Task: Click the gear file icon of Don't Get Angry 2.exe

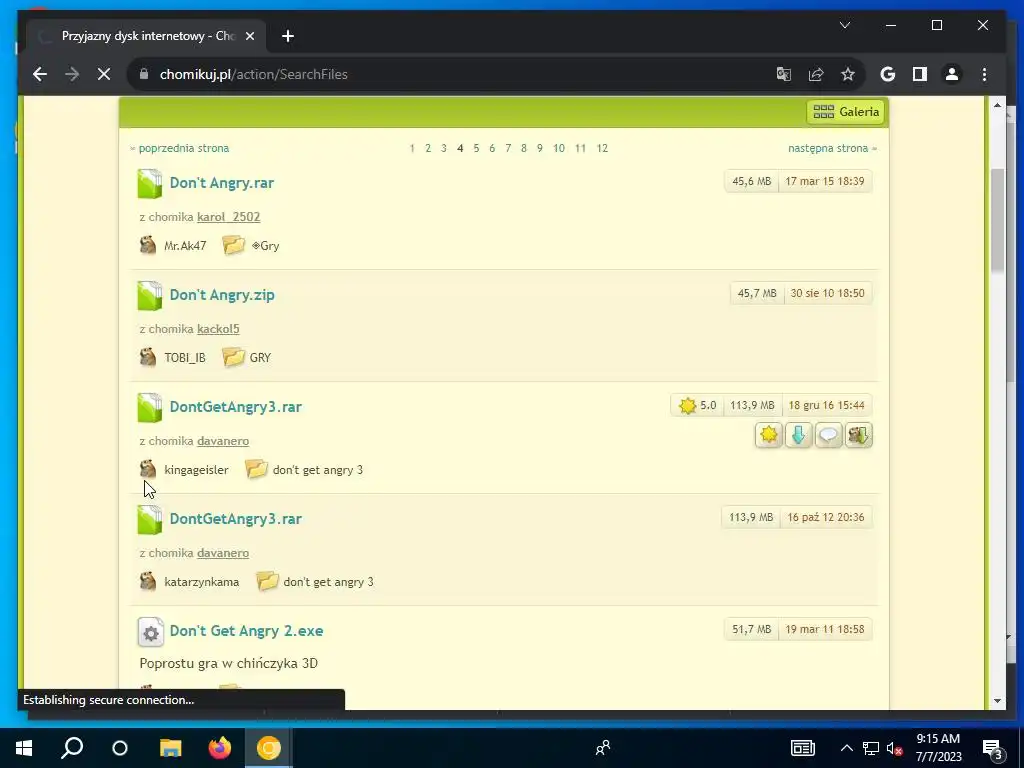Action: click(x=150, y=632)
